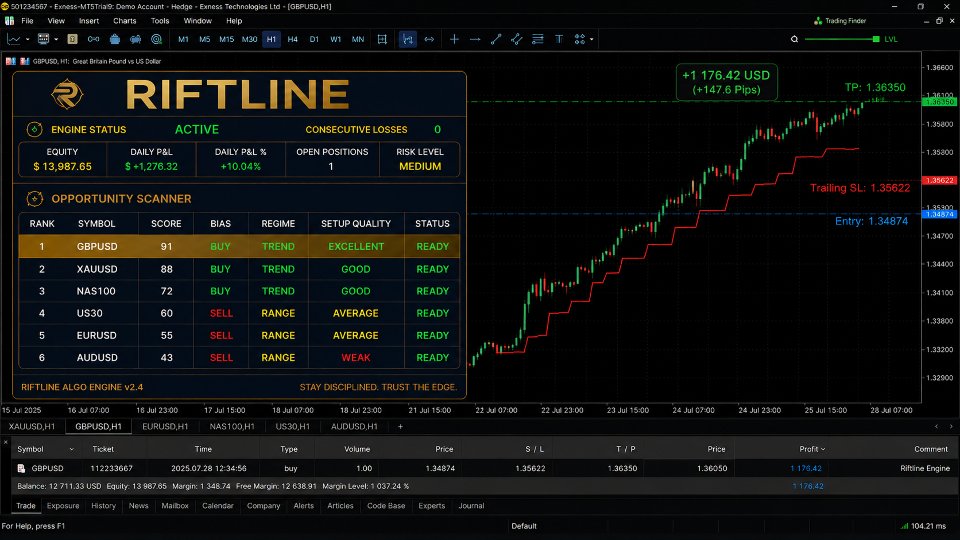Click the Profit column sort chevron
The width and height of the screenshot is (960, 540).
823,449
